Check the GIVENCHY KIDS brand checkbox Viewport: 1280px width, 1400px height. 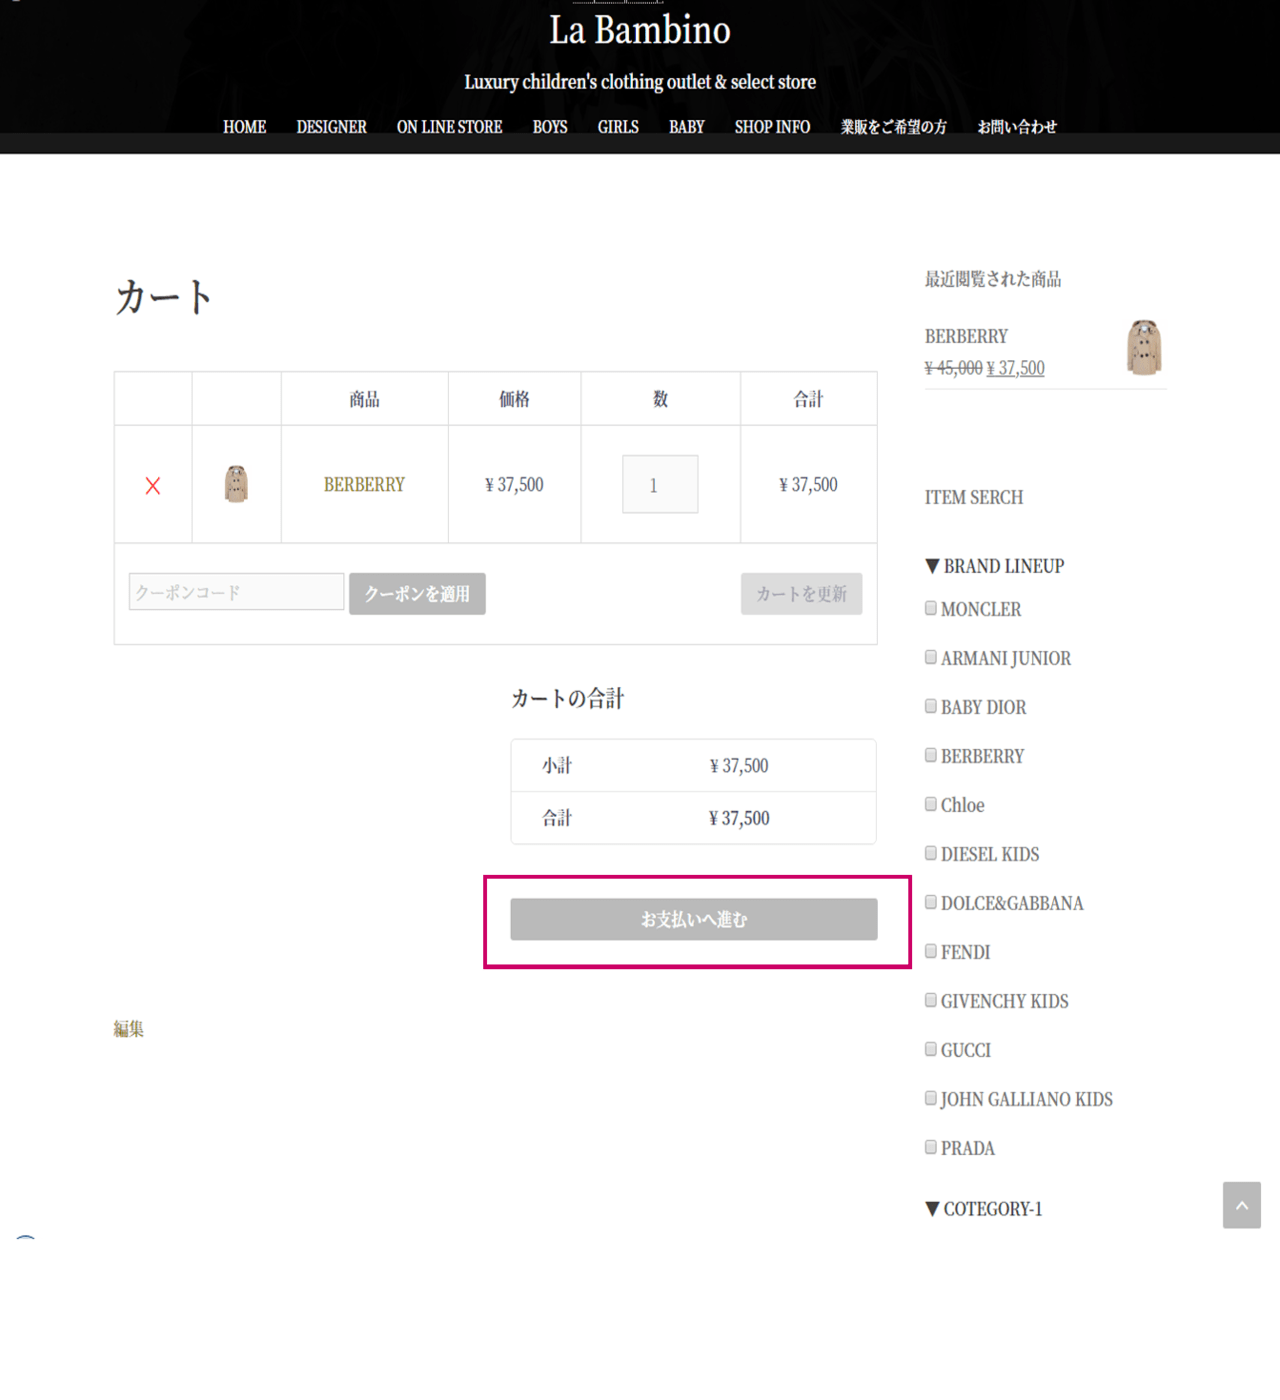coord(931,1000)
